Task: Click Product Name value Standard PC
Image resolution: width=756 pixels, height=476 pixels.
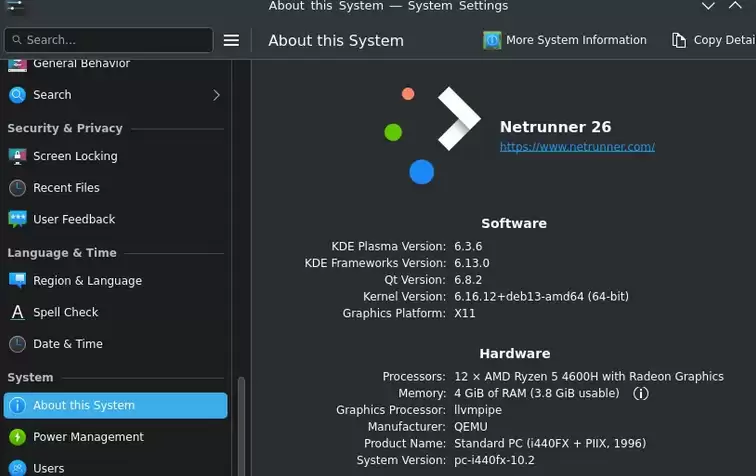Action: (550, 444)
